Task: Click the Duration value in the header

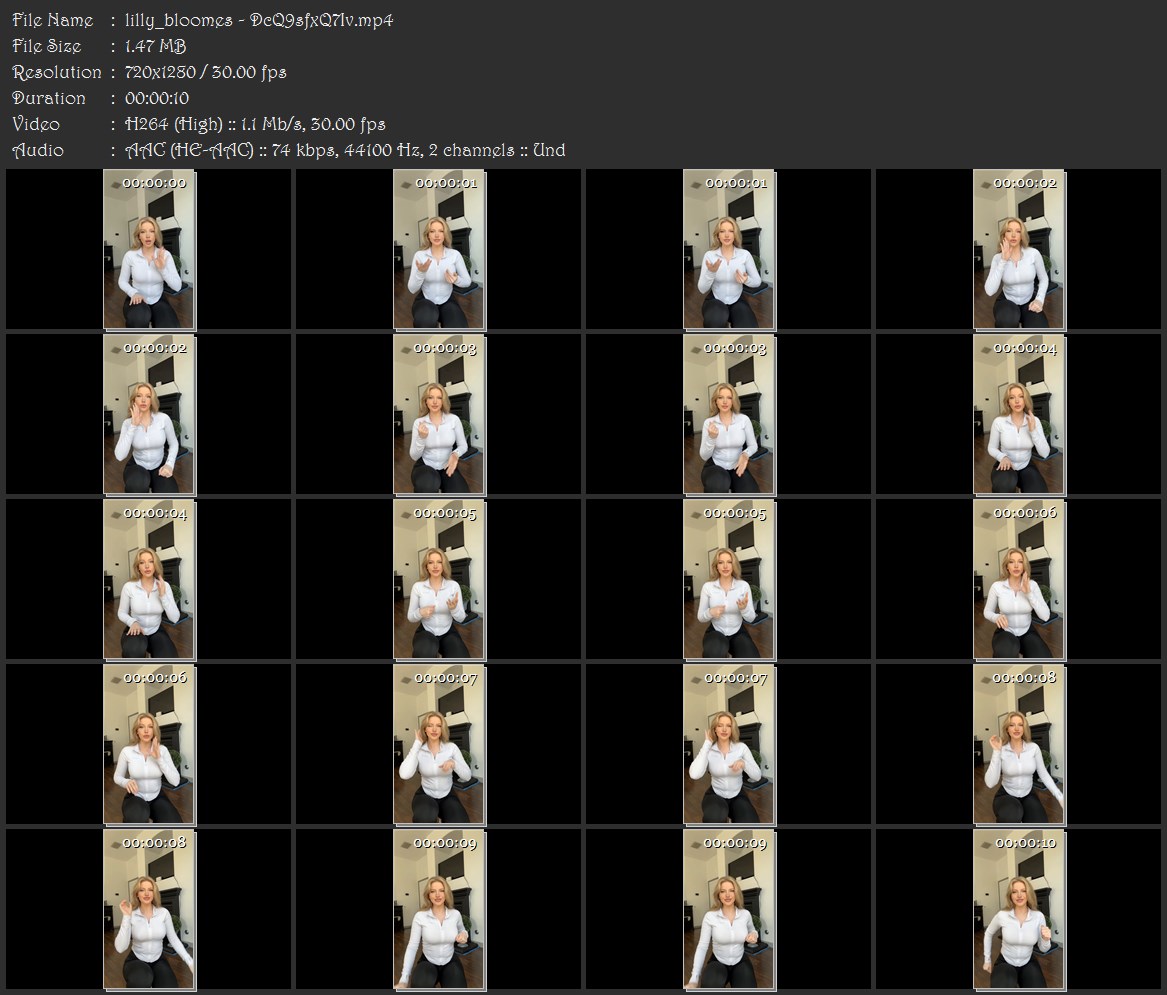Action: coord(157,98)
